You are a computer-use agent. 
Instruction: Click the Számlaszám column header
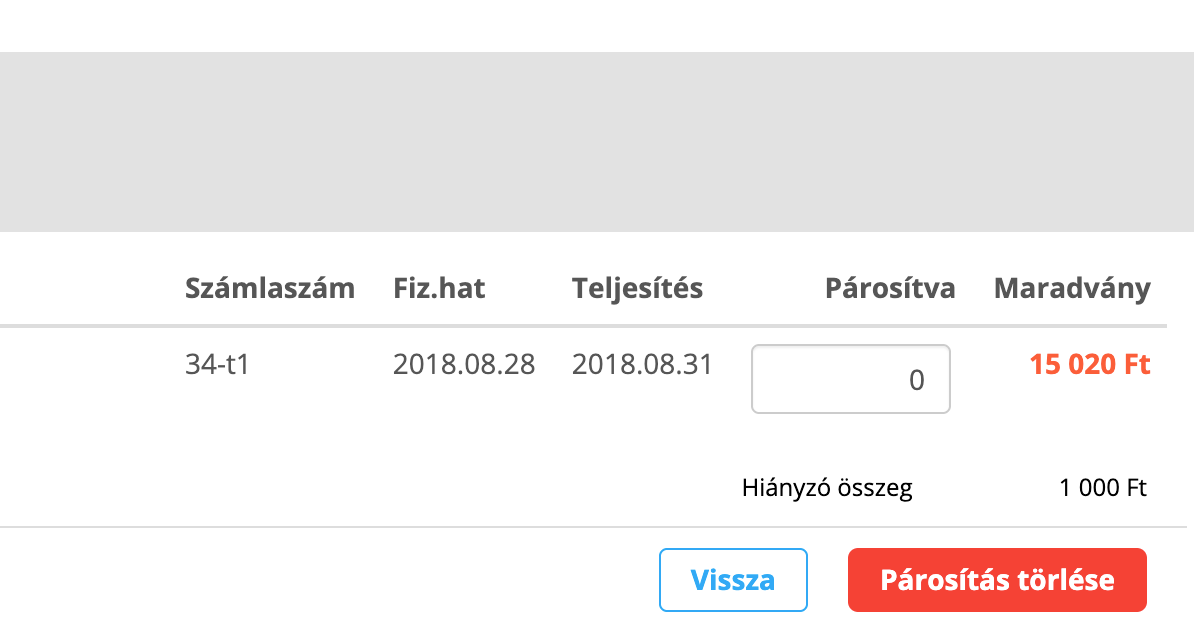click(x=269, y=289)
